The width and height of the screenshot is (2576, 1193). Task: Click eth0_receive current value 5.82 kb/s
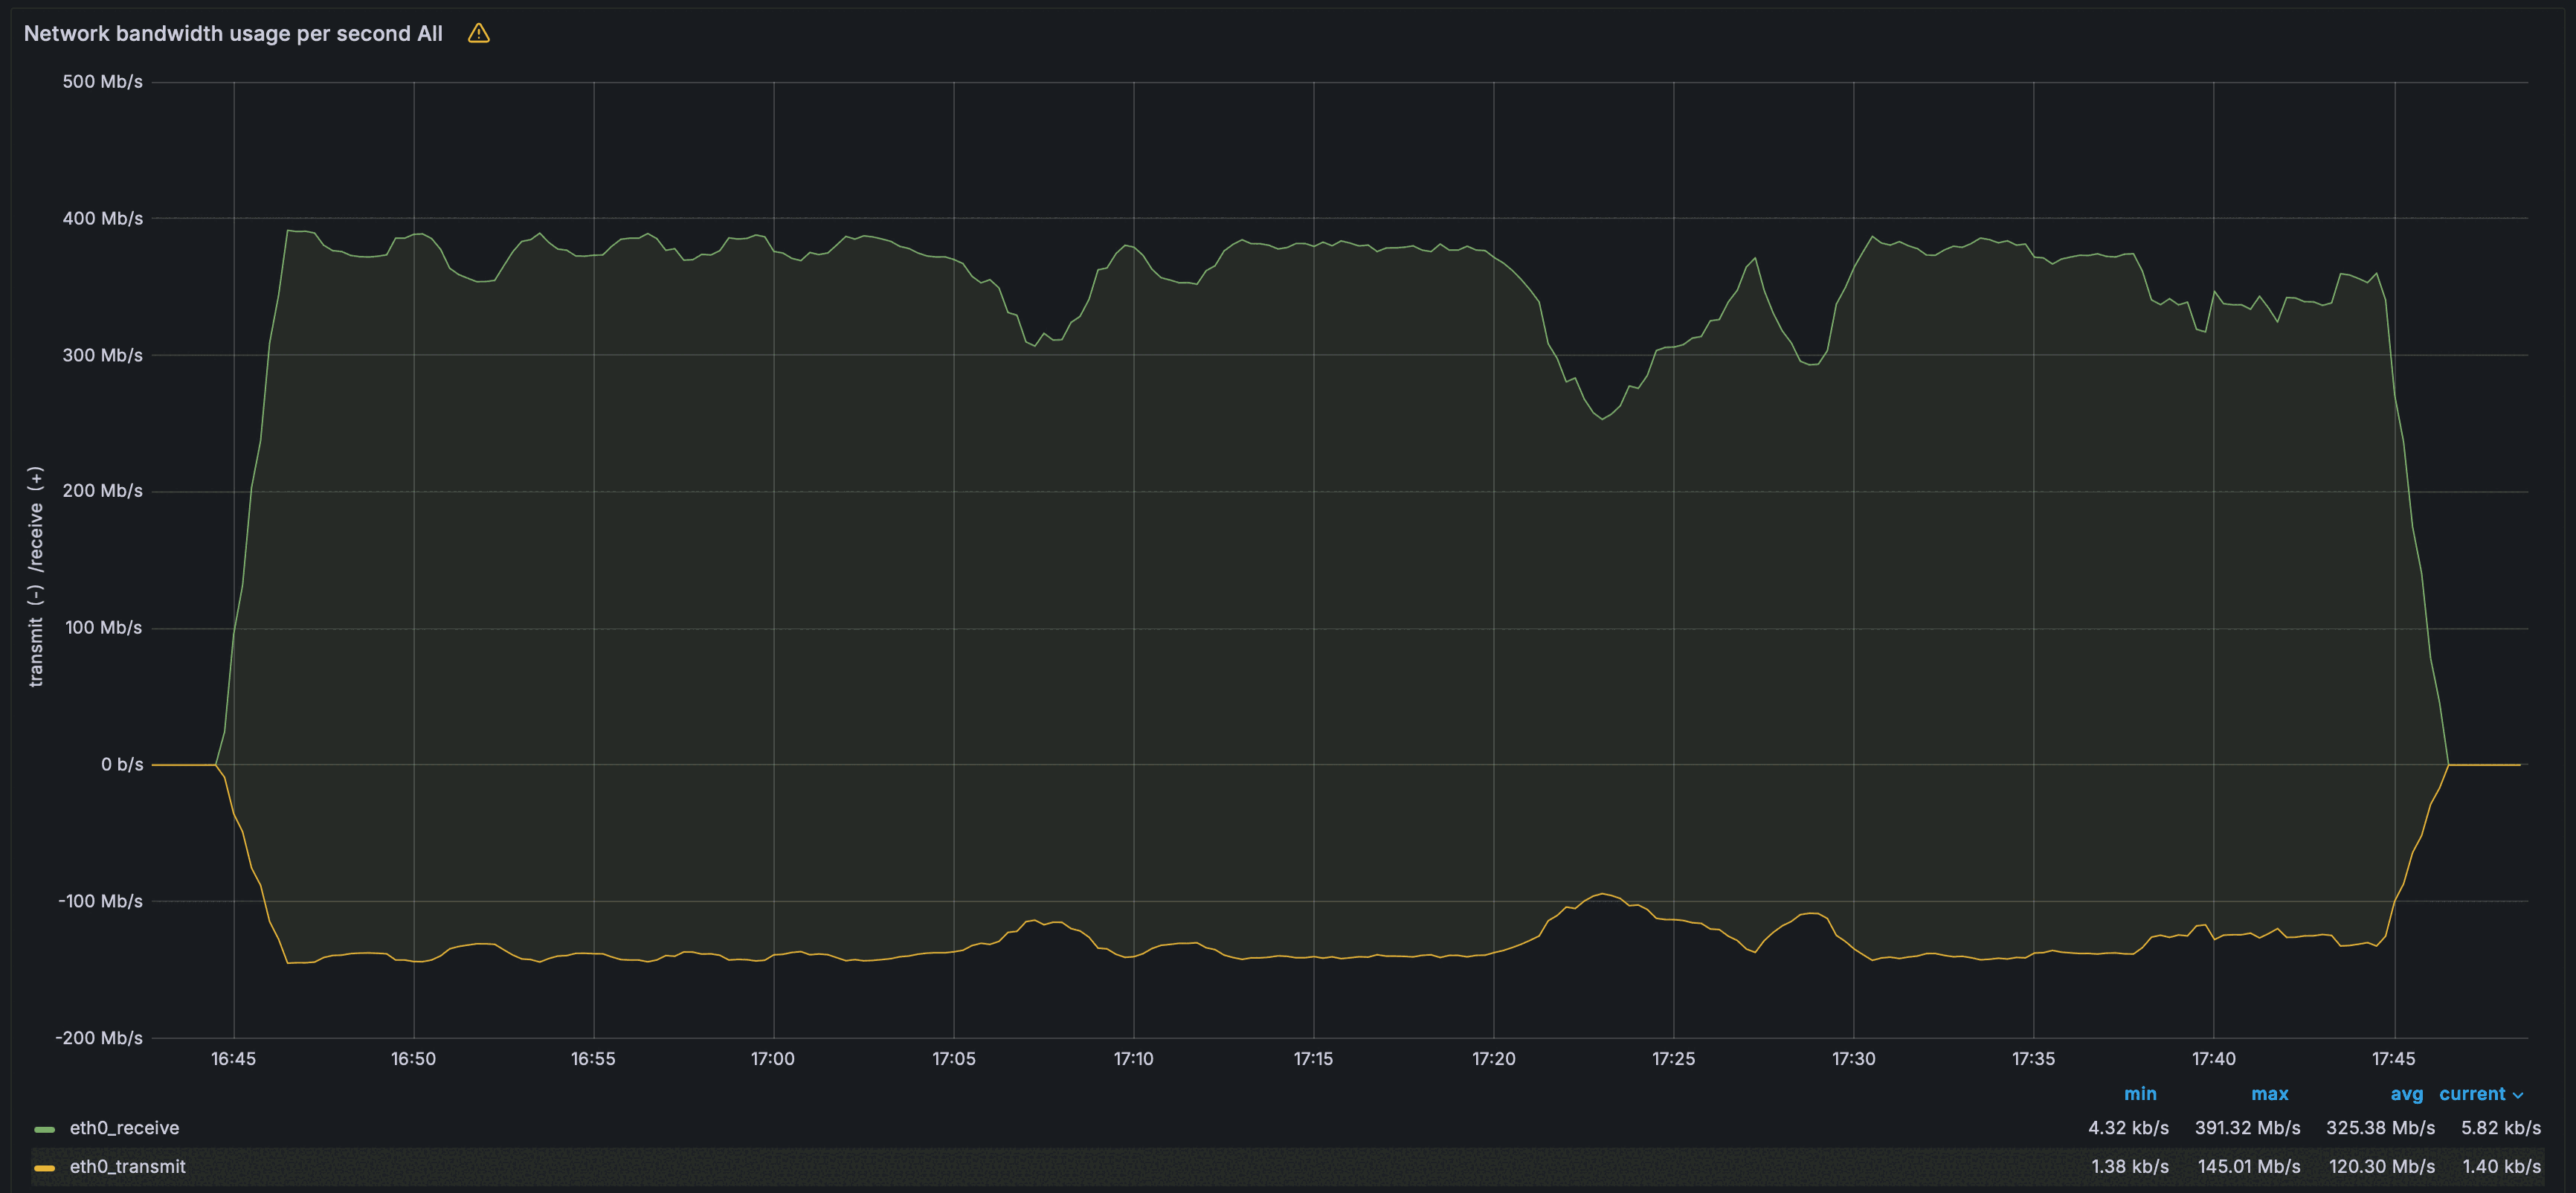coord(2500,1128)
